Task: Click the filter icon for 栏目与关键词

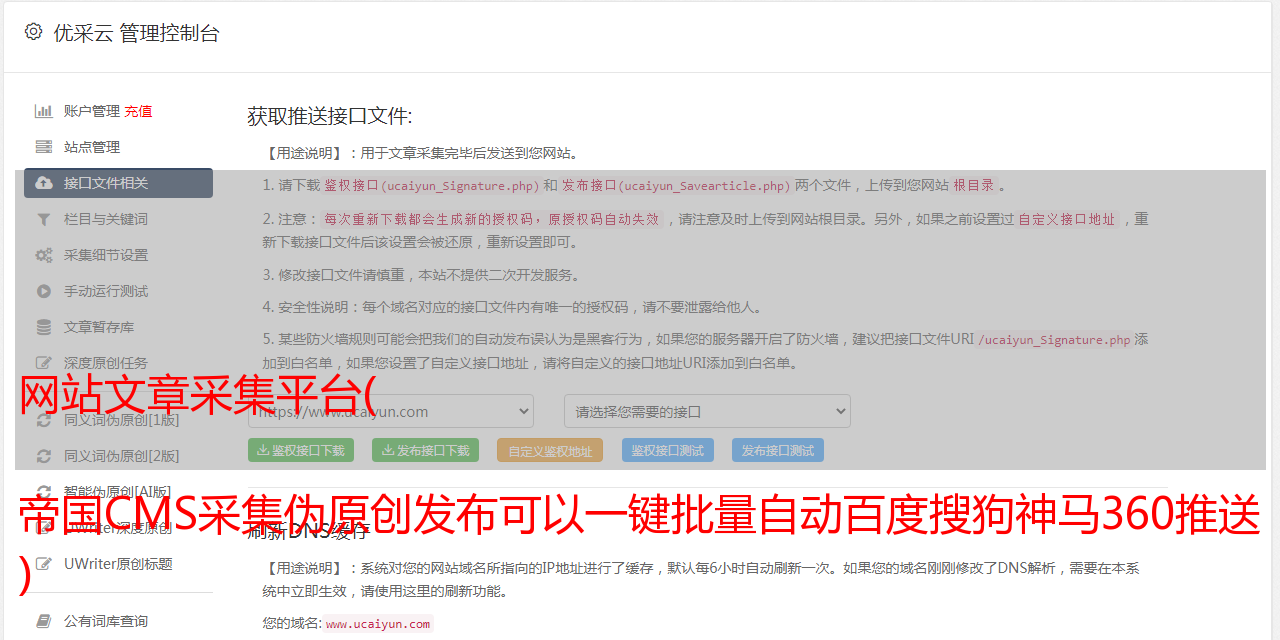Action: (x=44, y=219)
